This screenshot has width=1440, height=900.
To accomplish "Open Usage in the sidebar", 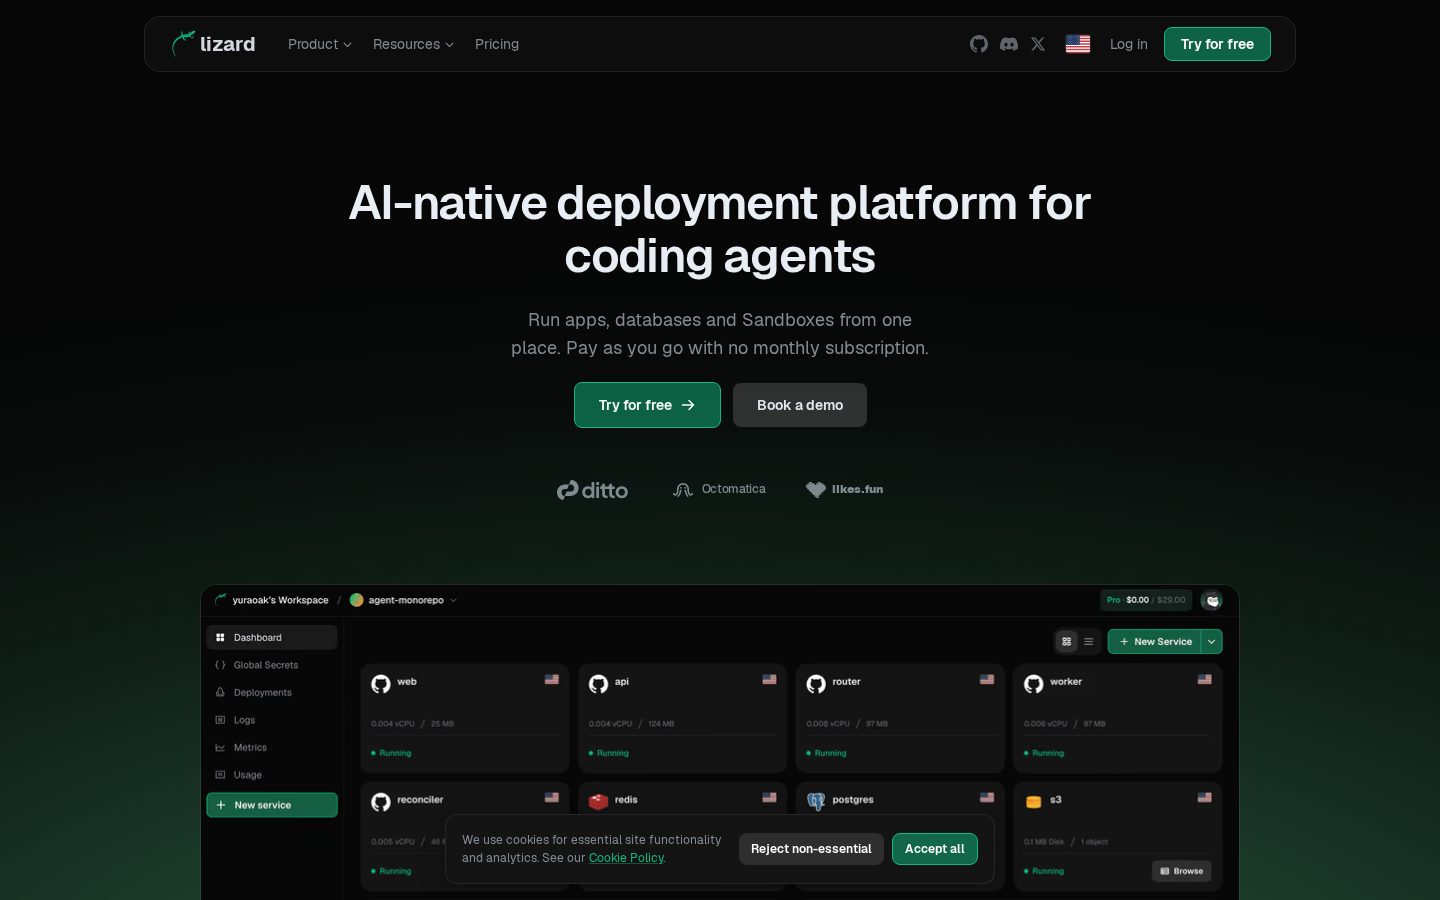I will click(x=272, y=775).
